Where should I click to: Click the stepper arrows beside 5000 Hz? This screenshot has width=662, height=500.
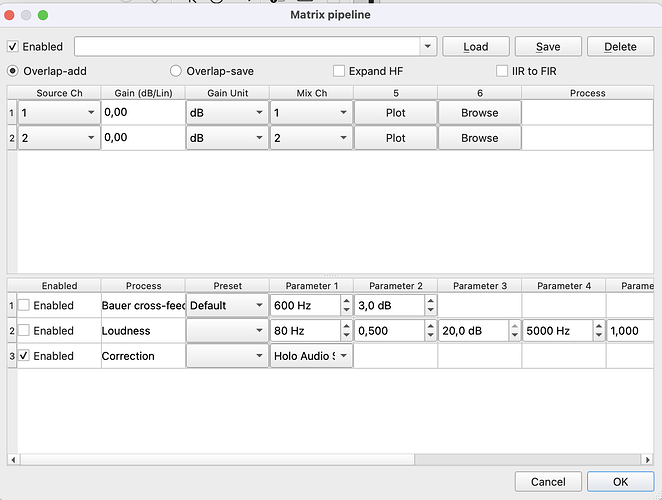coord(598,331)
